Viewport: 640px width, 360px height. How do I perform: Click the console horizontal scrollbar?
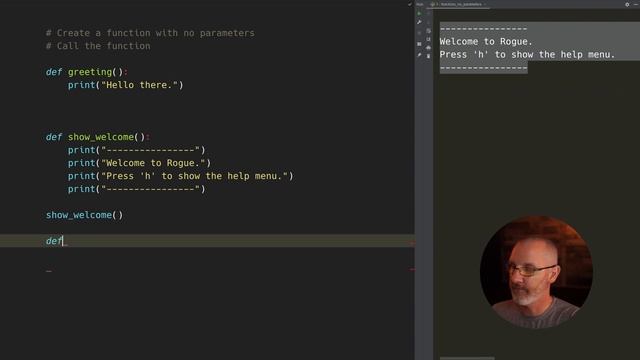pos(467,358)
